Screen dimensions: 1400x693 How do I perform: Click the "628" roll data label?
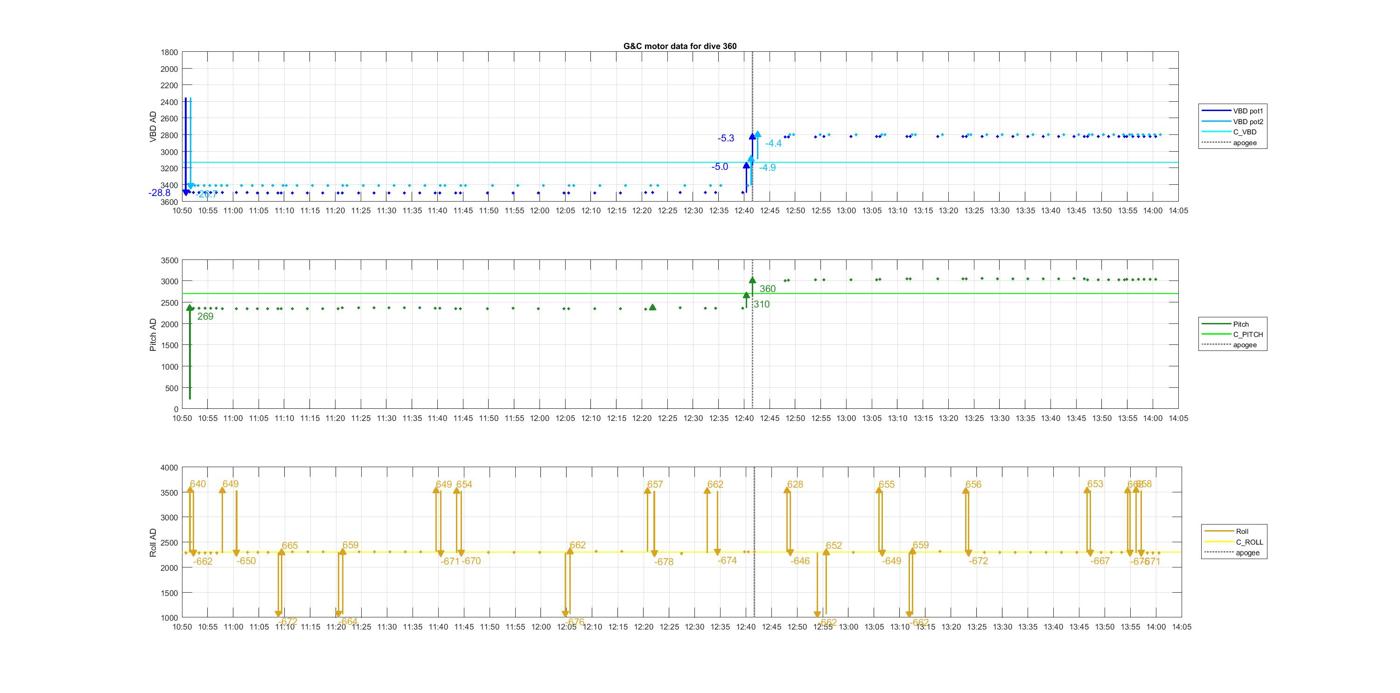[795, 484]
